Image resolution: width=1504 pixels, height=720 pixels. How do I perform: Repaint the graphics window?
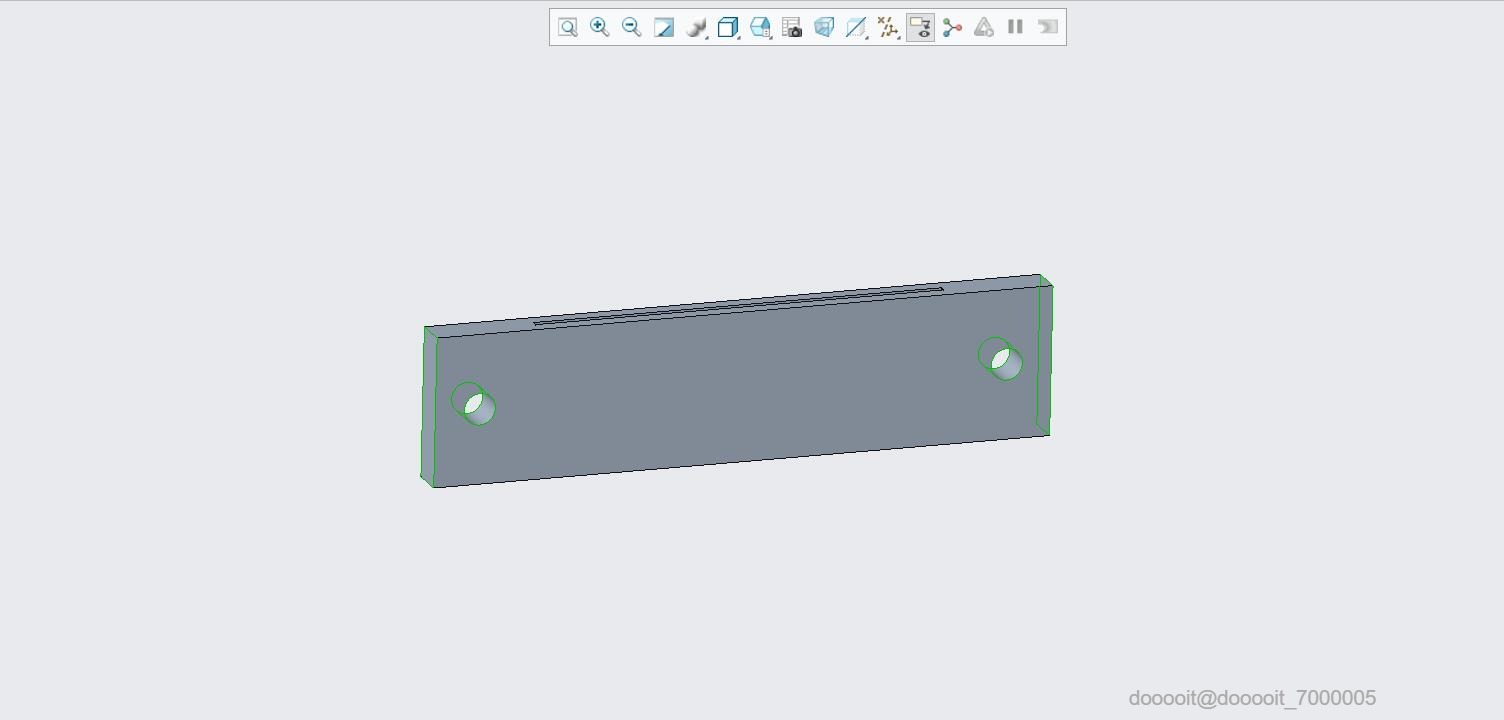point(664,27)
